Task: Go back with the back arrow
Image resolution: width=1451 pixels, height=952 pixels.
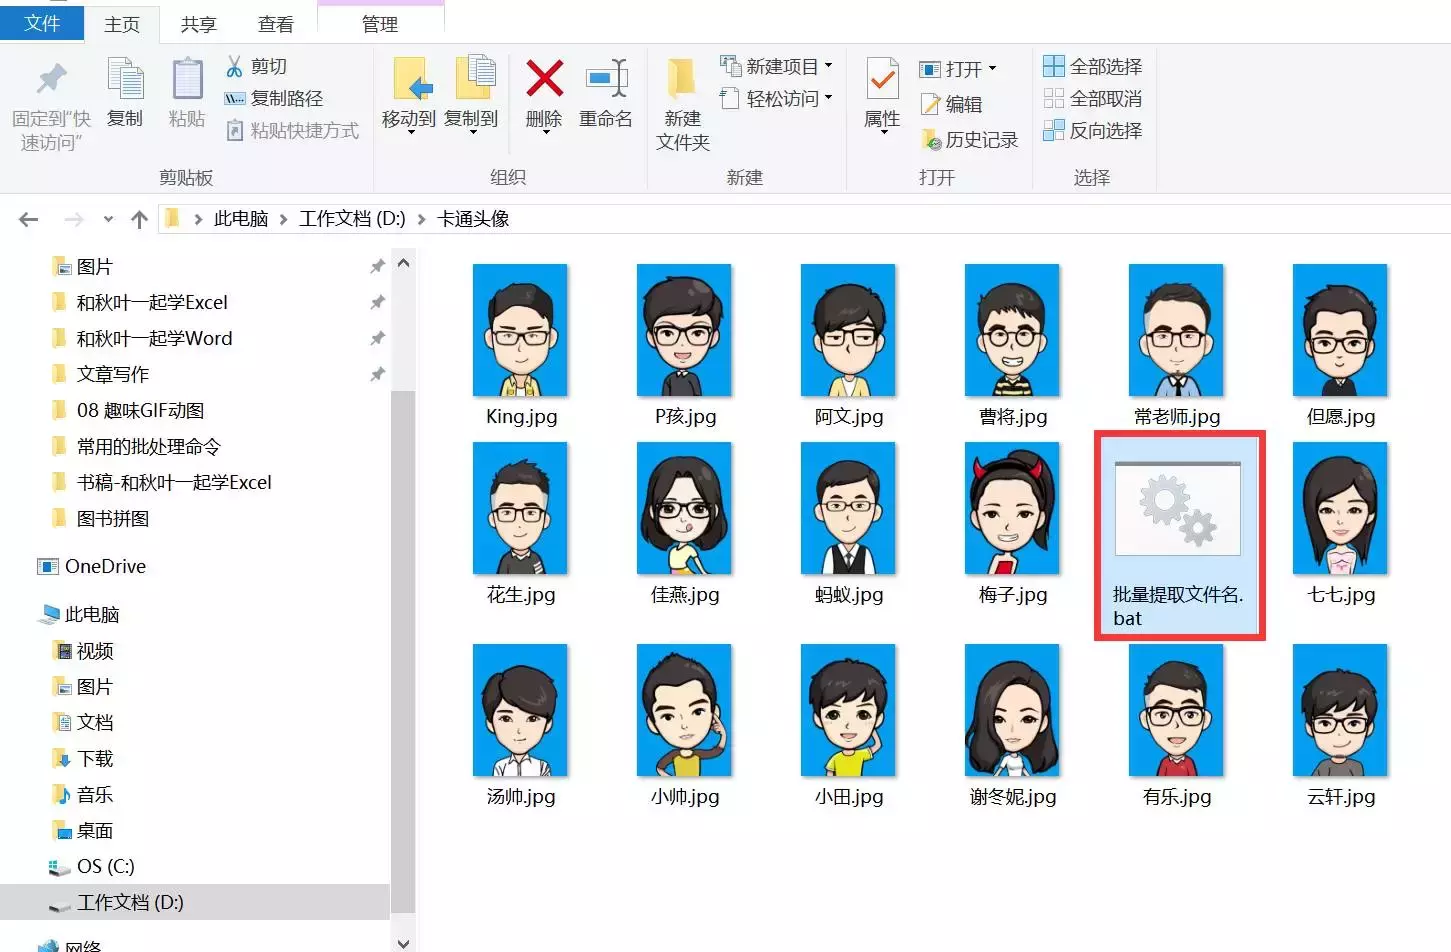Action: tap(28, 219)
